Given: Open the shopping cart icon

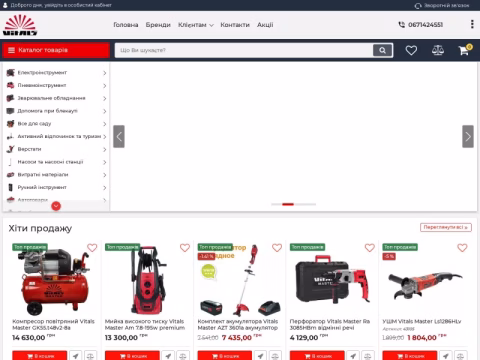Looking at the screenshot, I should click(464, 50).
